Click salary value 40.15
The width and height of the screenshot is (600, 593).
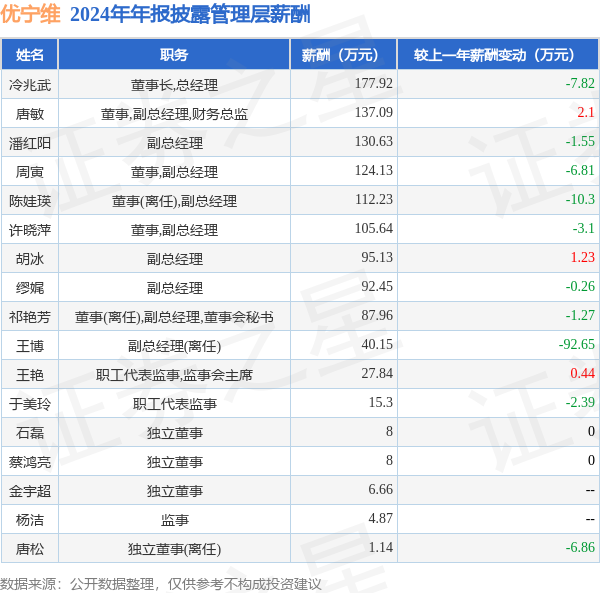pos(377,344)
